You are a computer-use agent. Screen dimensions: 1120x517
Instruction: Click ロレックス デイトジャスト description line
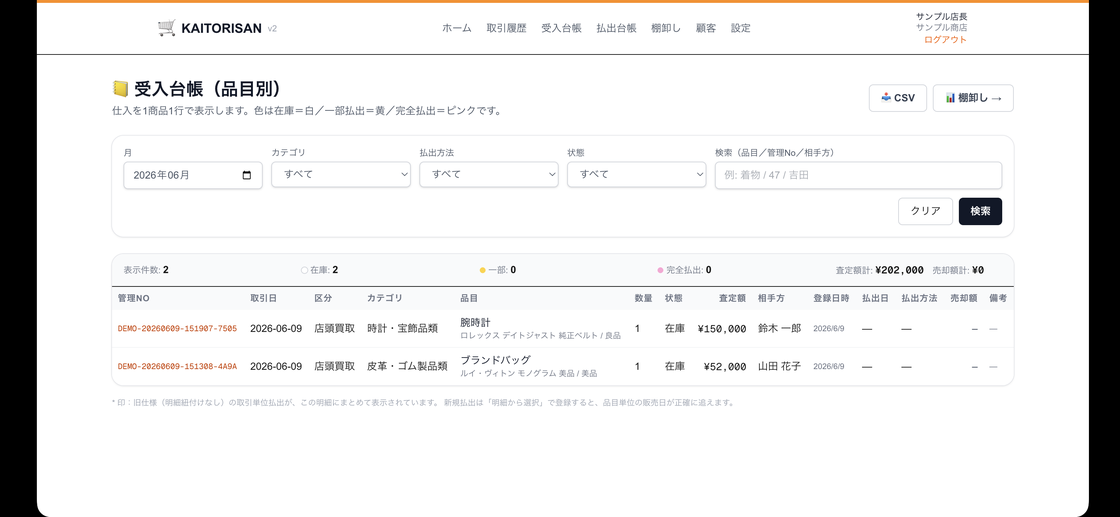[x=541, y=336]
